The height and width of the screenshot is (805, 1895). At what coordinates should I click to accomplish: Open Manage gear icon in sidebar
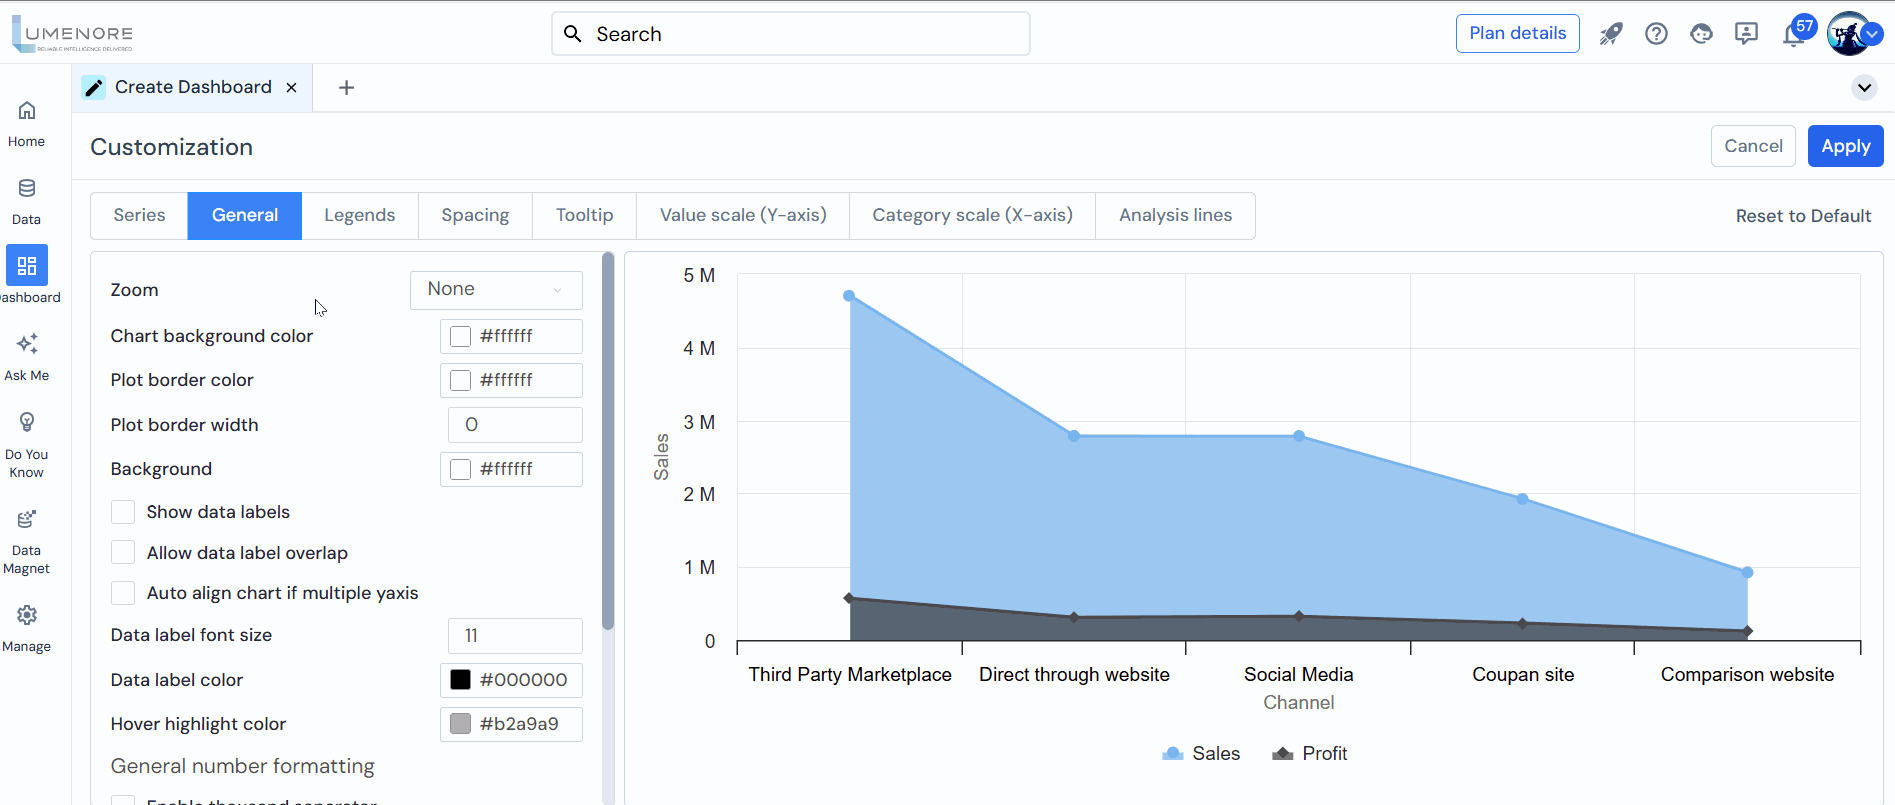(27, 616)
